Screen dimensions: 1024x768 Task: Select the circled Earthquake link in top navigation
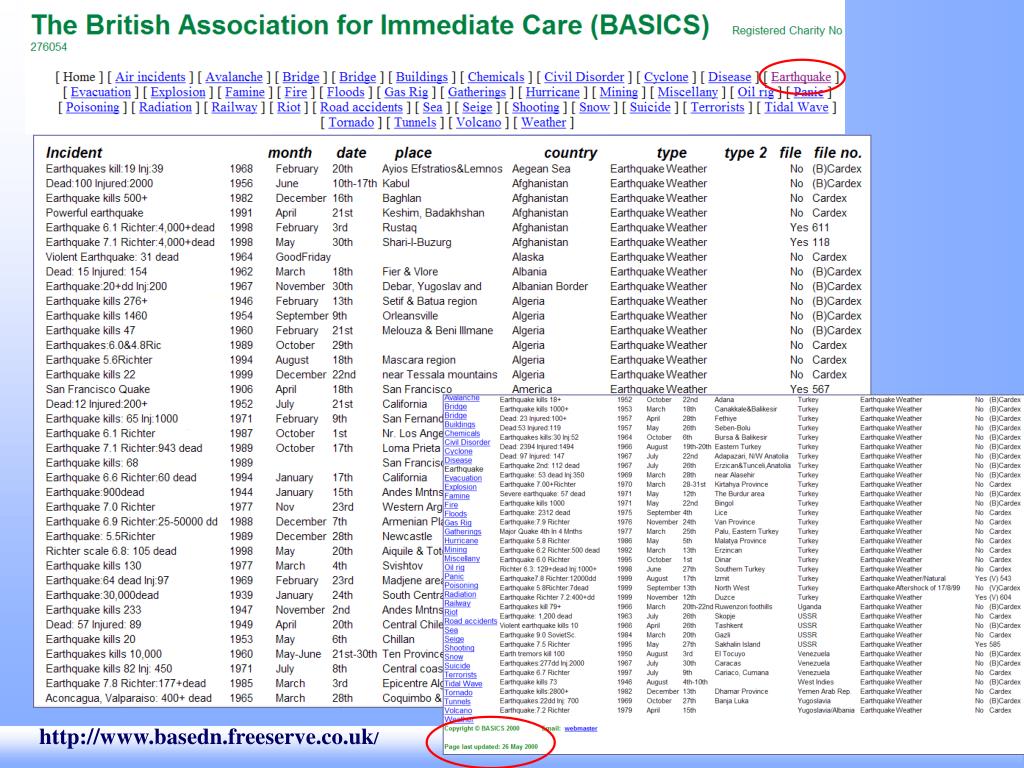[x=801, y=76]
